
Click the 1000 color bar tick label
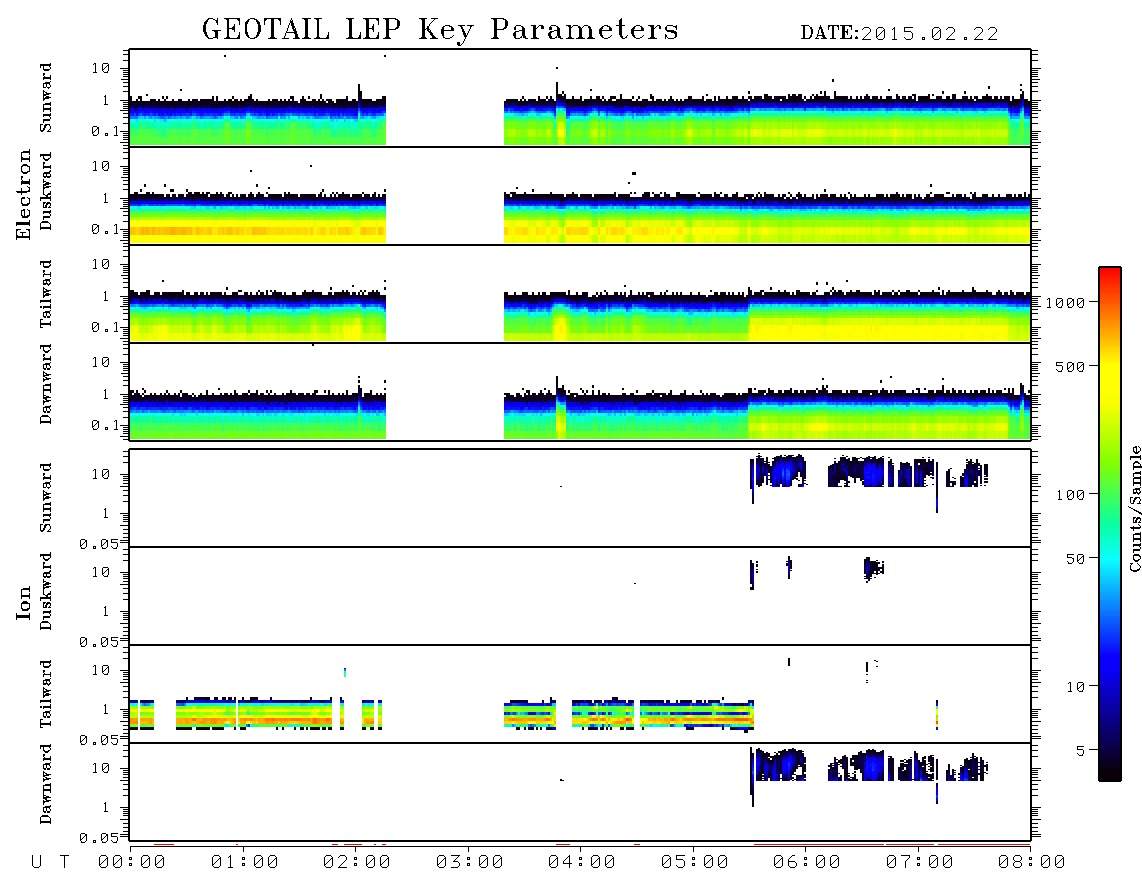1065,302
